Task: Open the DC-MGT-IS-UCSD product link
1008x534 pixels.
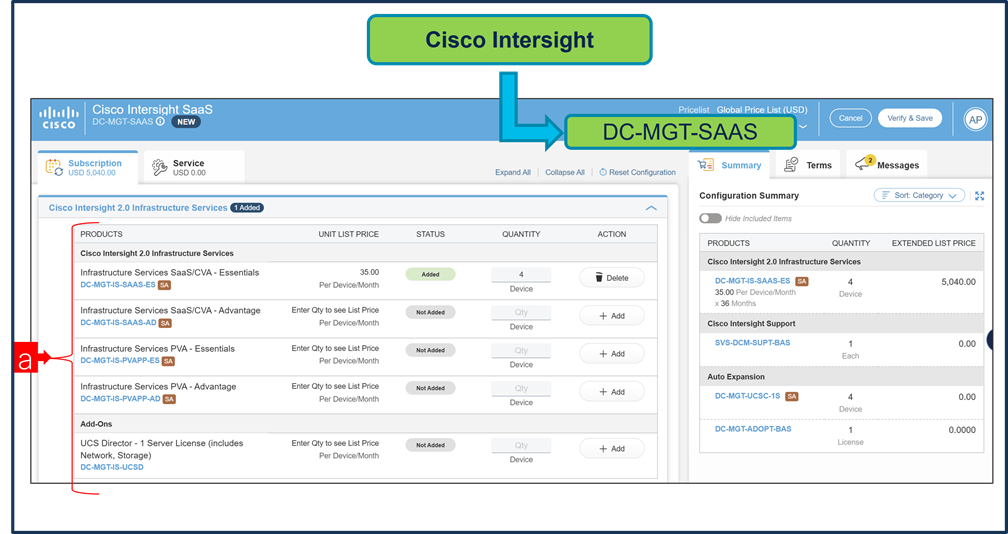Action: (112, 467)
